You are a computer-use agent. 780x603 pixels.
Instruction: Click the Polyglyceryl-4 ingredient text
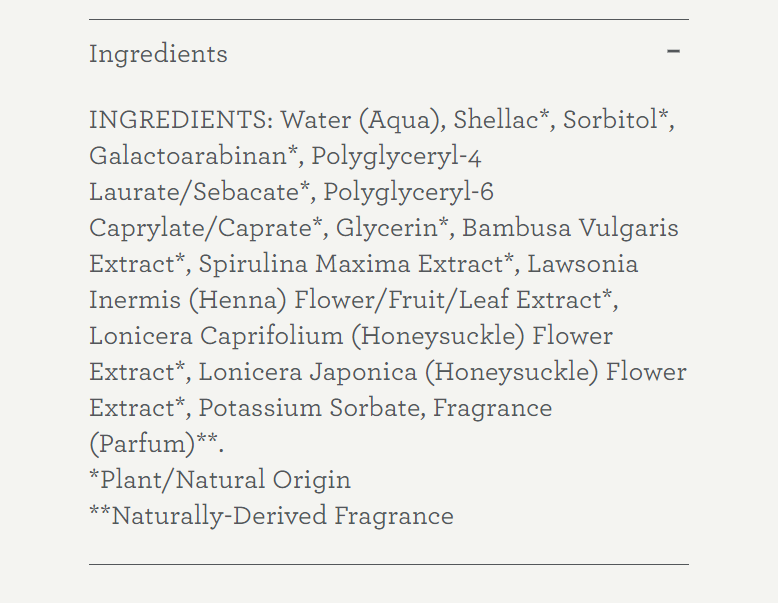(396, 157)
